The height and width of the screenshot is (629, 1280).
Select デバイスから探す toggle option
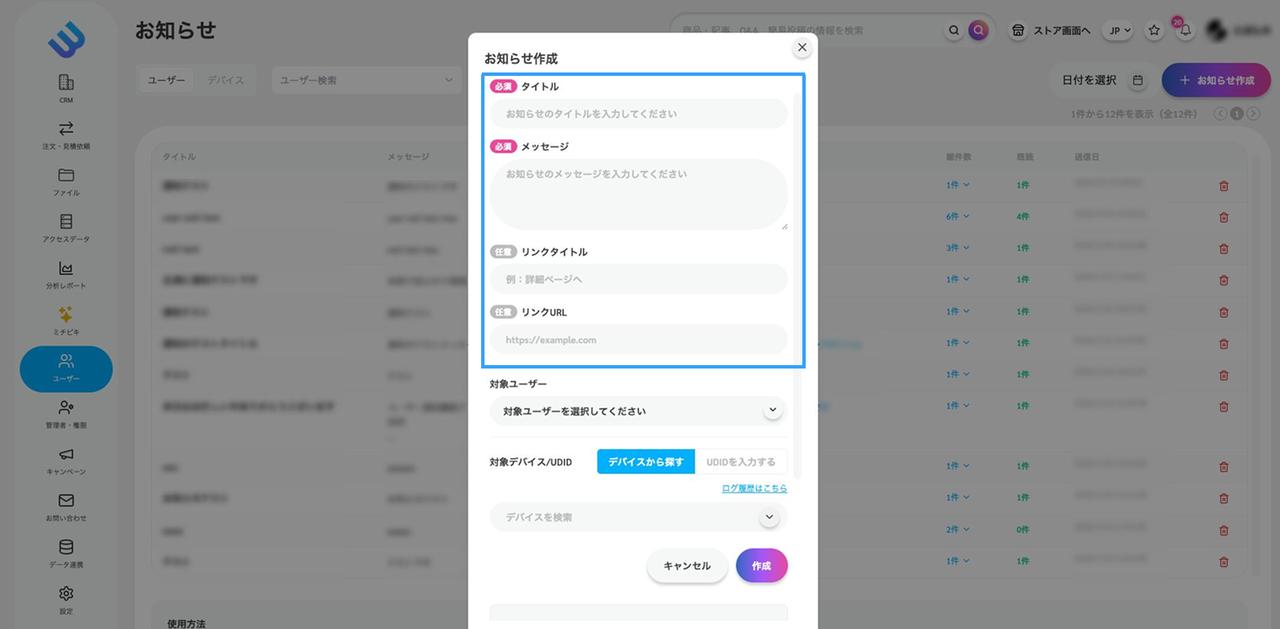pos(646,462)
